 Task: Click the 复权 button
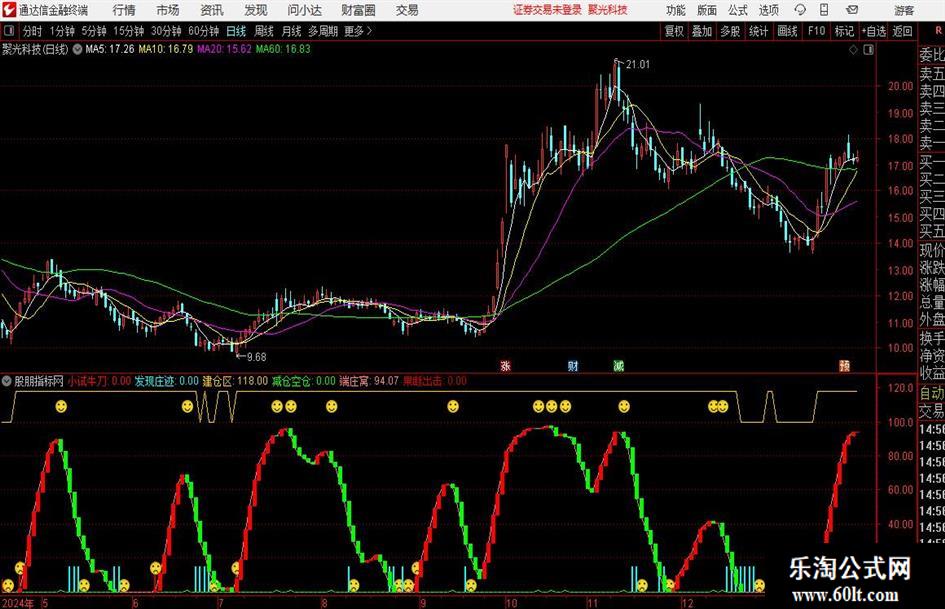pos(674,31)
